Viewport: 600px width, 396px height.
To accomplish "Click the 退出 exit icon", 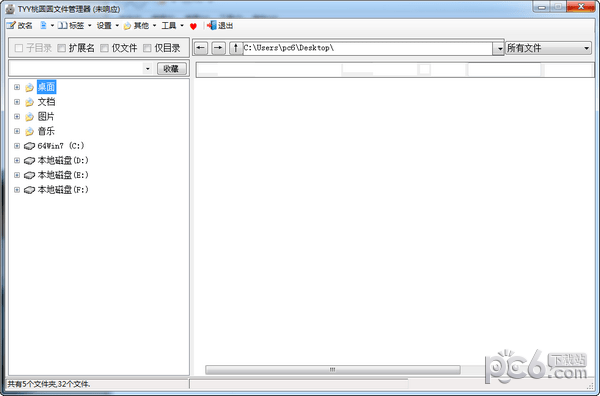I will (212, 26).
